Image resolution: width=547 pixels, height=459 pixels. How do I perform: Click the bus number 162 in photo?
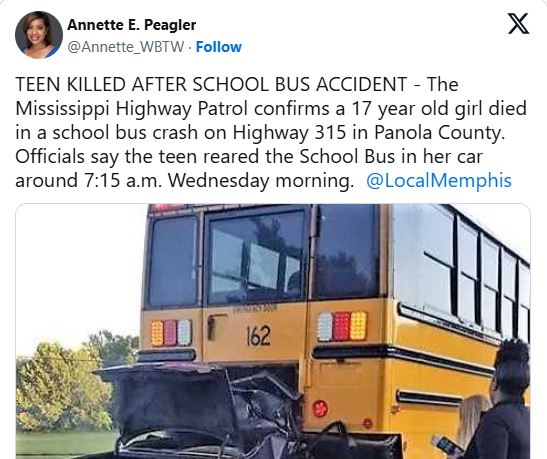(258, 336)
